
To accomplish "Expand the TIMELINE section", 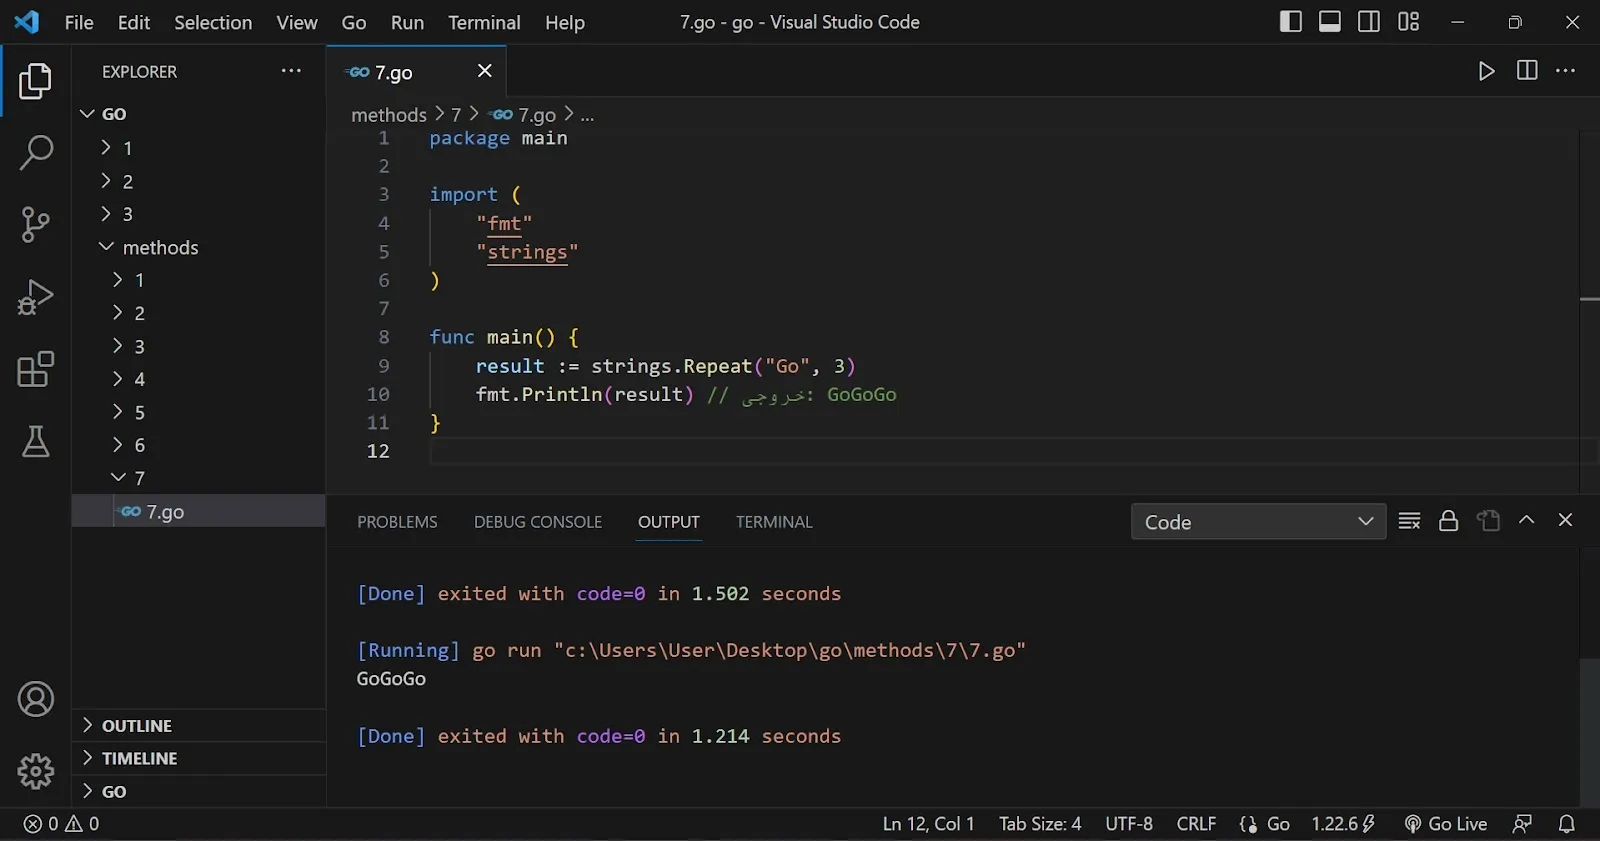I will (199, 758).
